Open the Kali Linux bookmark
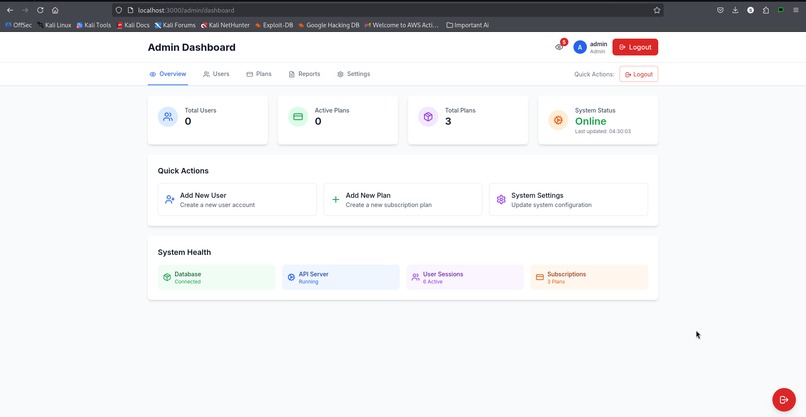 point(54,25)
